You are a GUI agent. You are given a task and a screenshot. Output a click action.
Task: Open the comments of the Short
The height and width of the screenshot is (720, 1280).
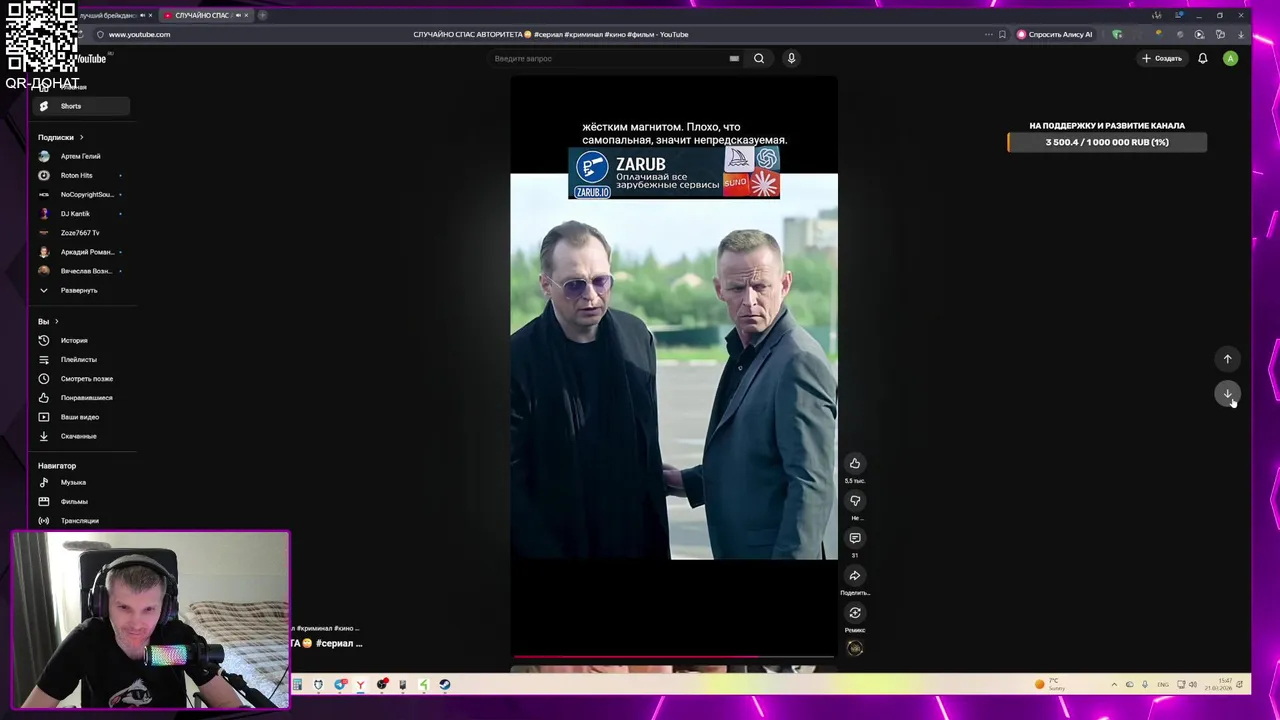[x=855, y=538]
